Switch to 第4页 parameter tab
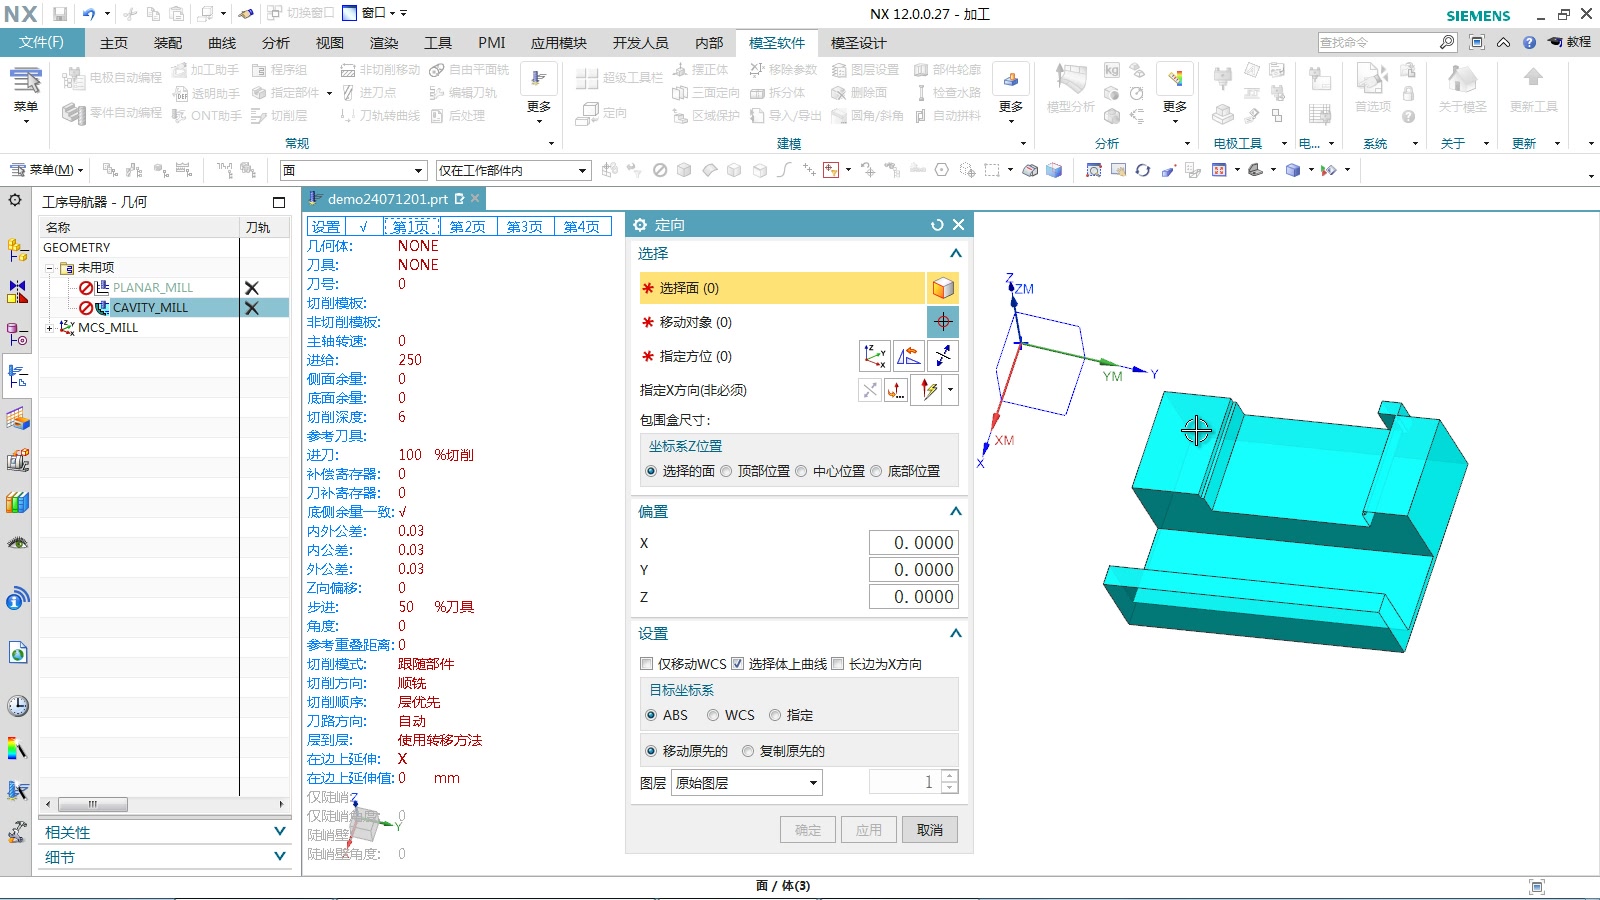1600x900 pixels. pos(581,227)
